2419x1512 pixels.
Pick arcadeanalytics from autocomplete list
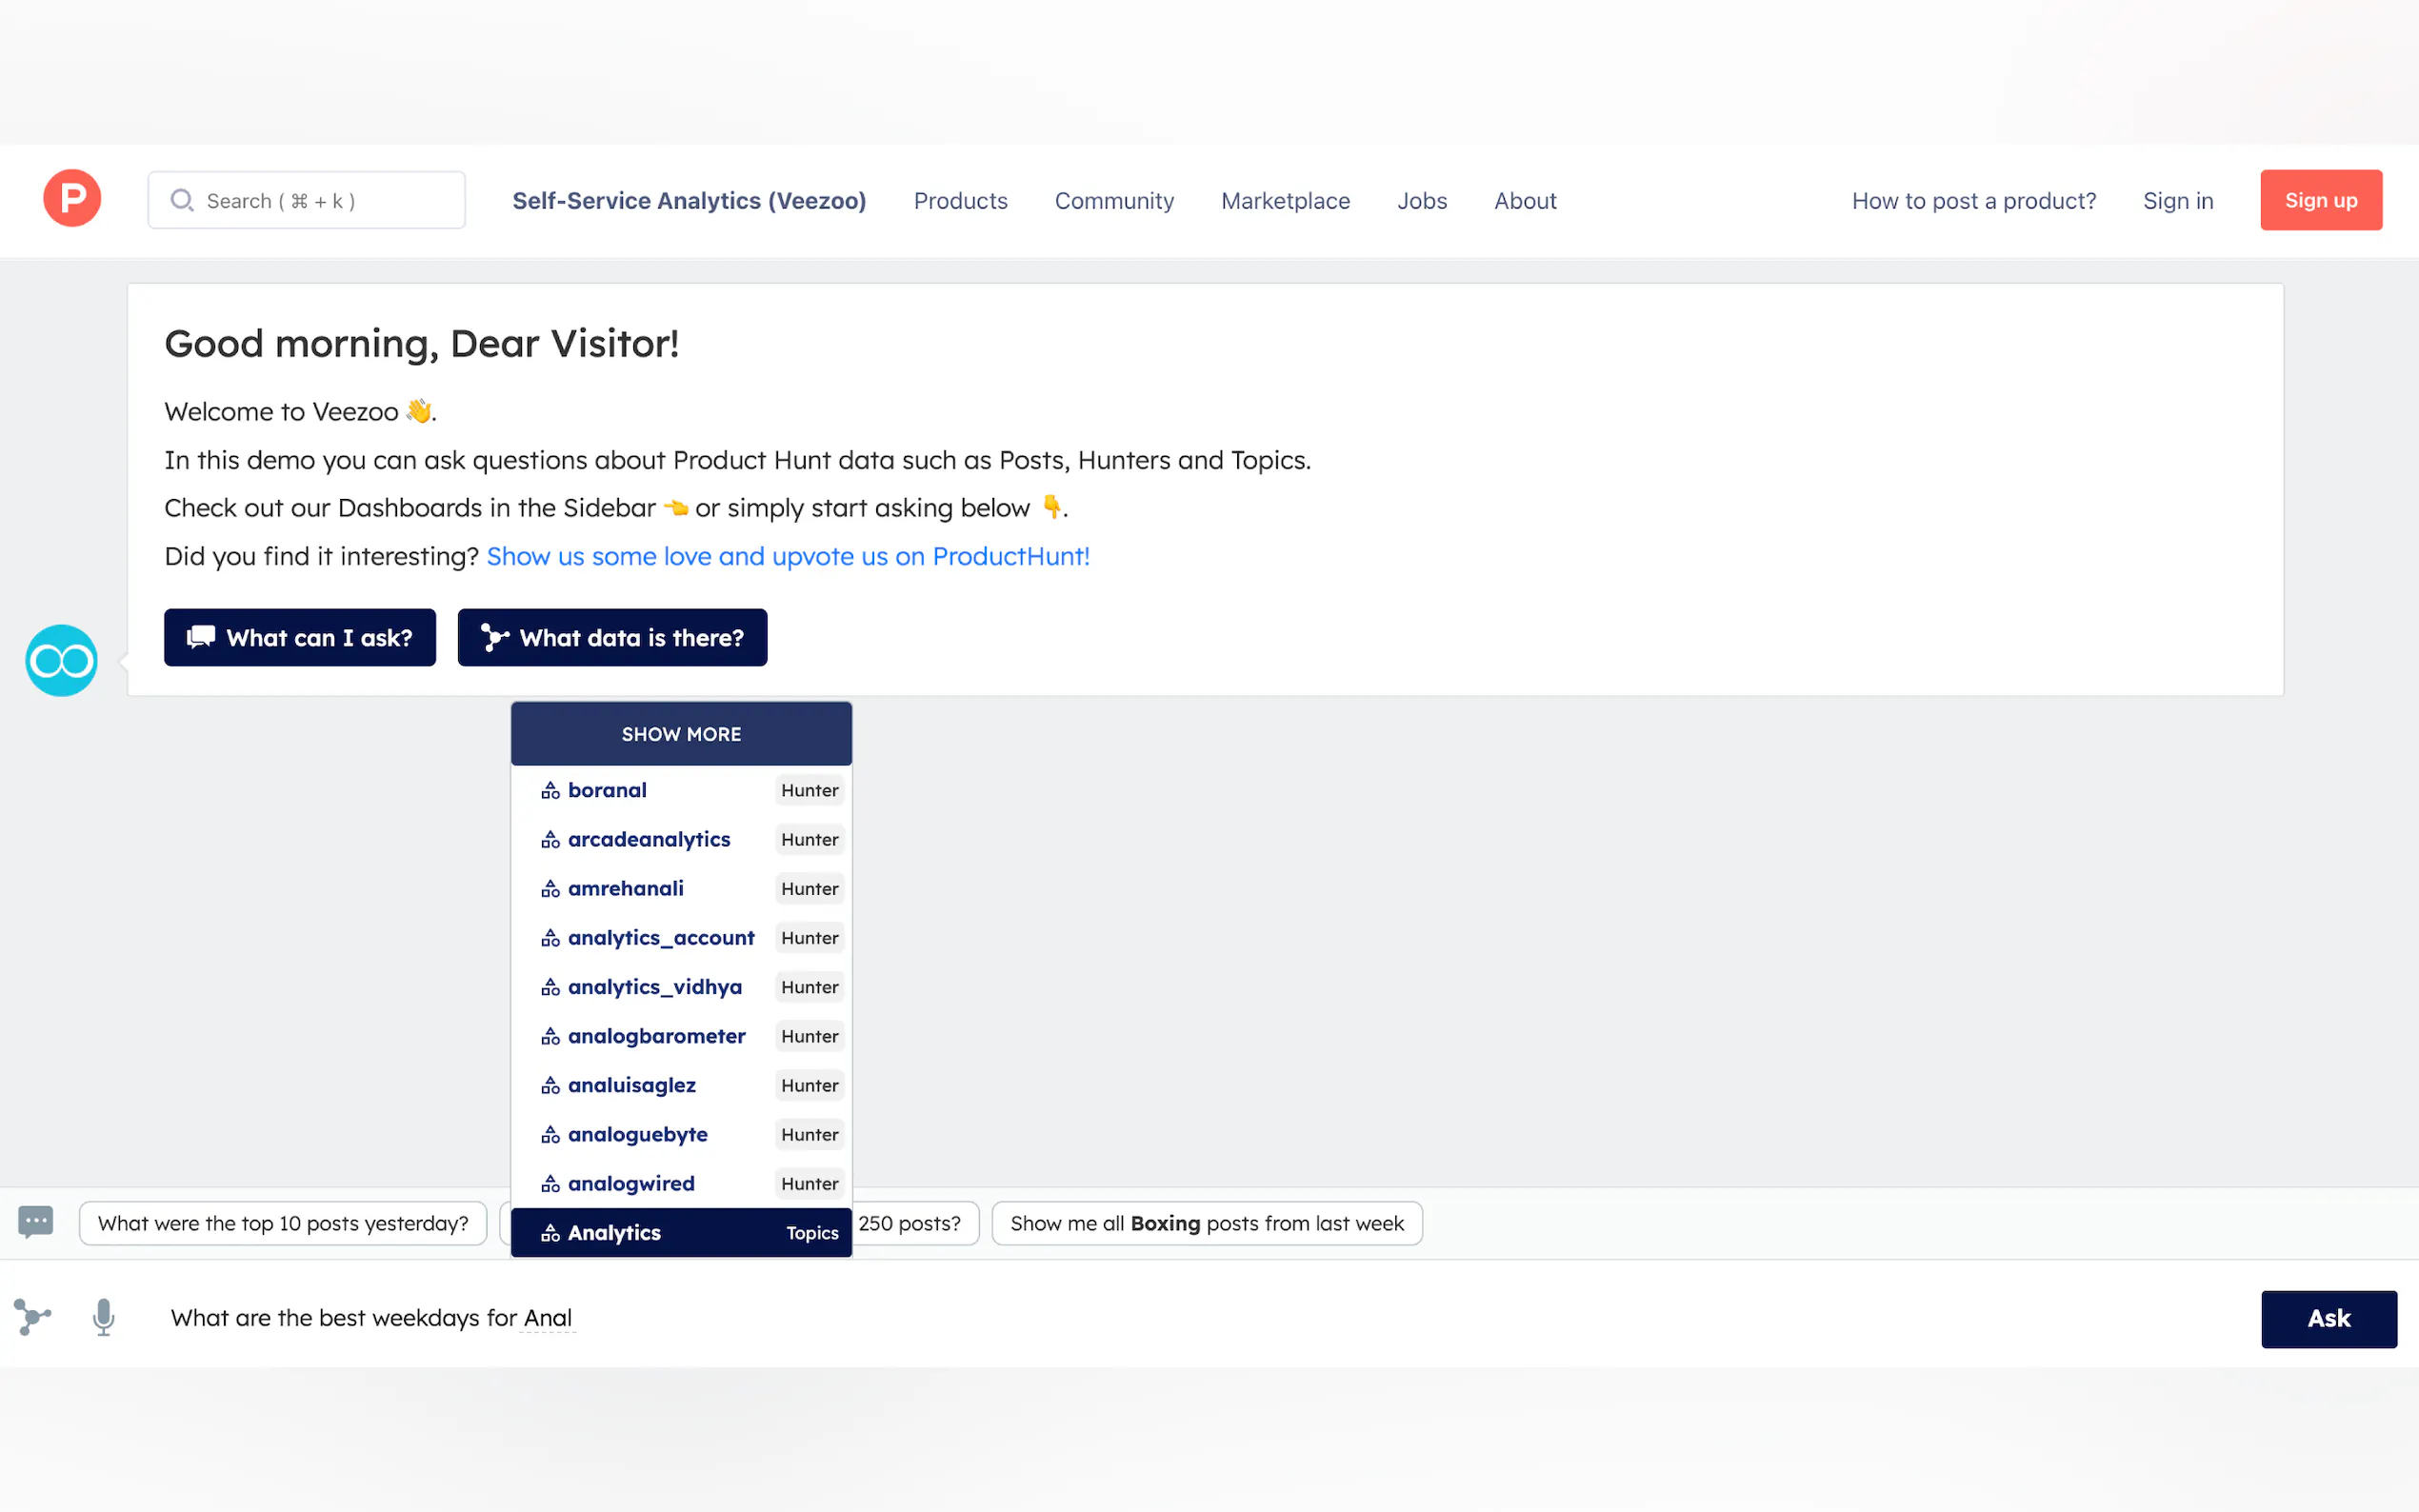(x=649, y=839)
